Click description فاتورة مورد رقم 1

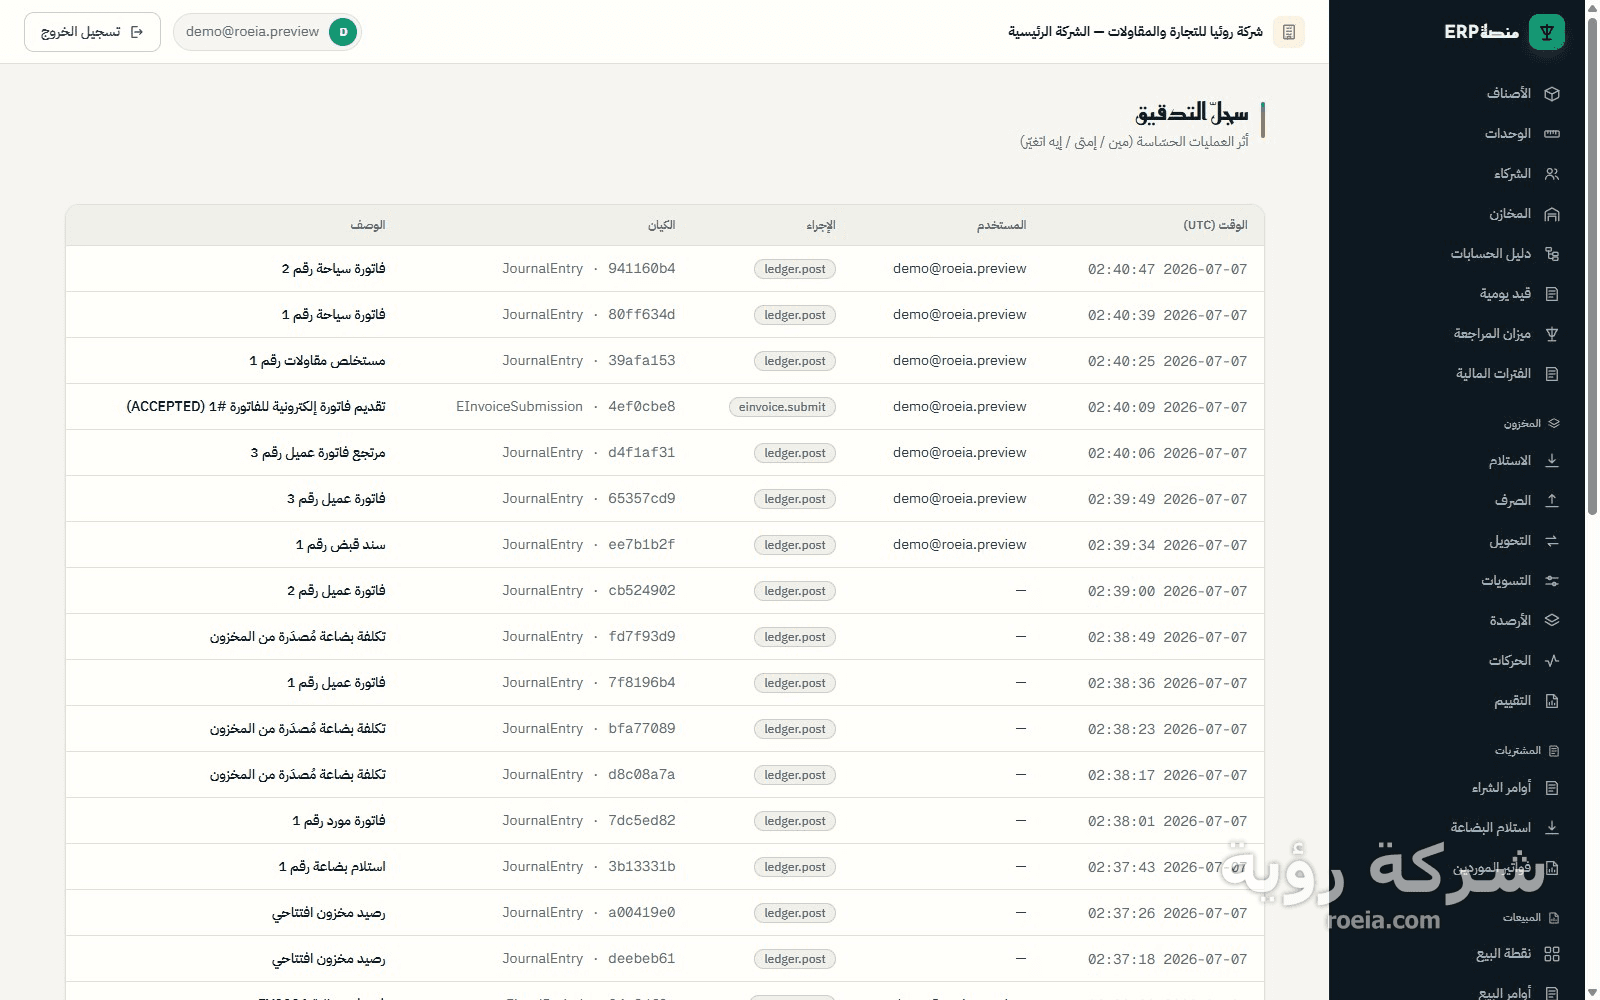(x=339, y=821)
